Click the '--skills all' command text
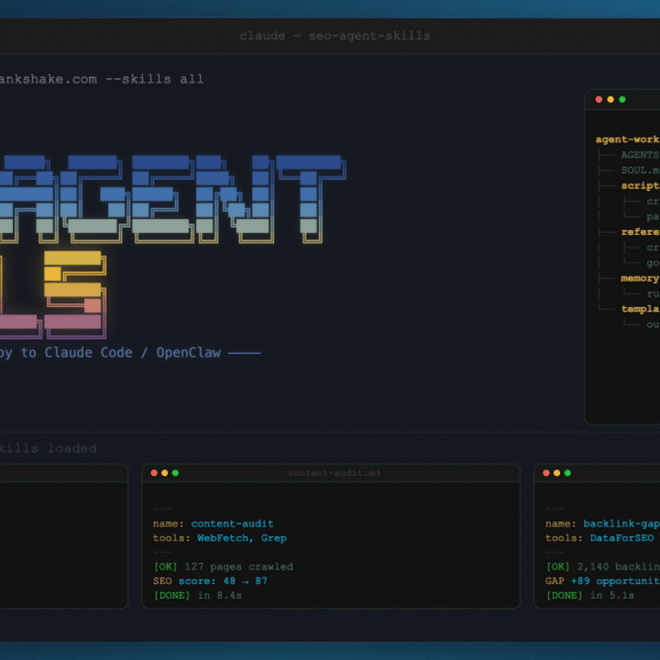This screenshot has height=660, width=660. [x=154, y=79]
